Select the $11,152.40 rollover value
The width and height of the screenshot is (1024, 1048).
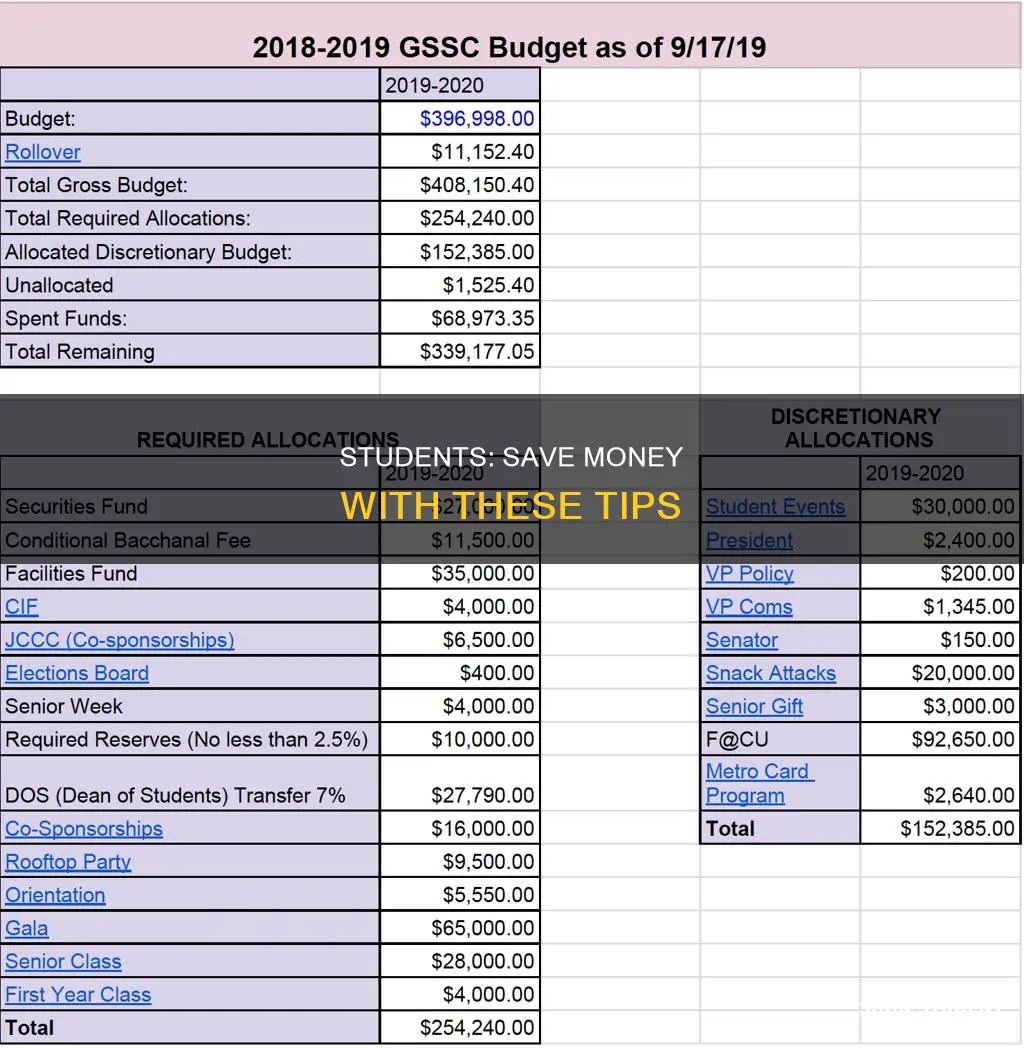(x=460, y=152)
